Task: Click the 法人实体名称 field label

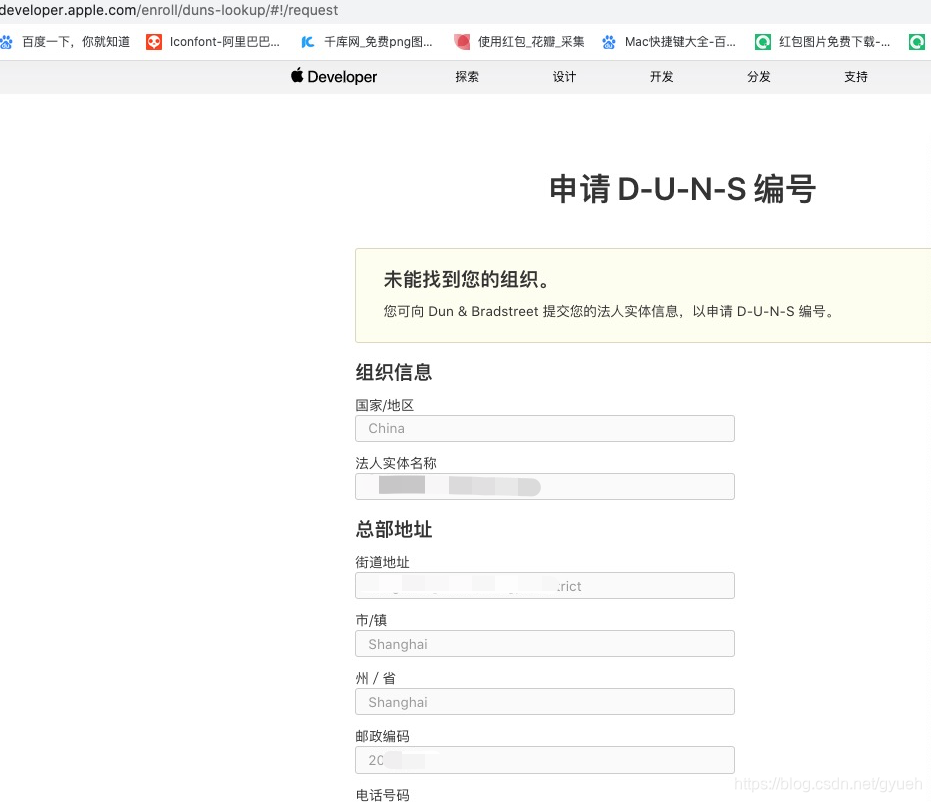Action: coord(396,463)
